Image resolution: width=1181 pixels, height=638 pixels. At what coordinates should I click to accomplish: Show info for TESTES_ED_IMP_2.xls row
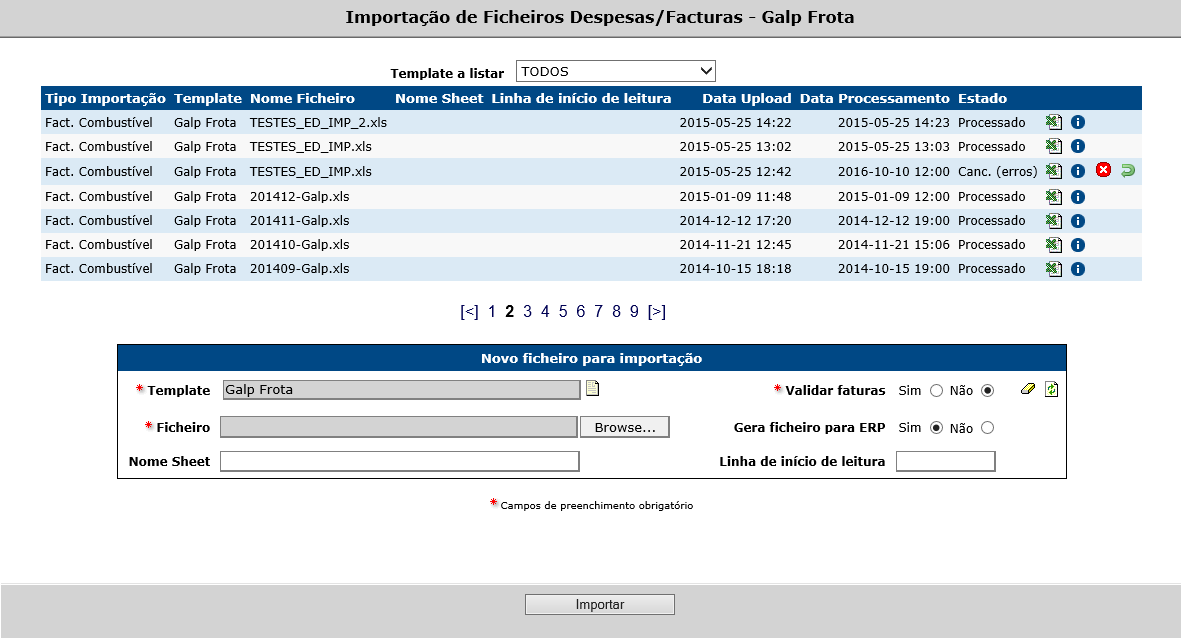[x=1078, y=122]
